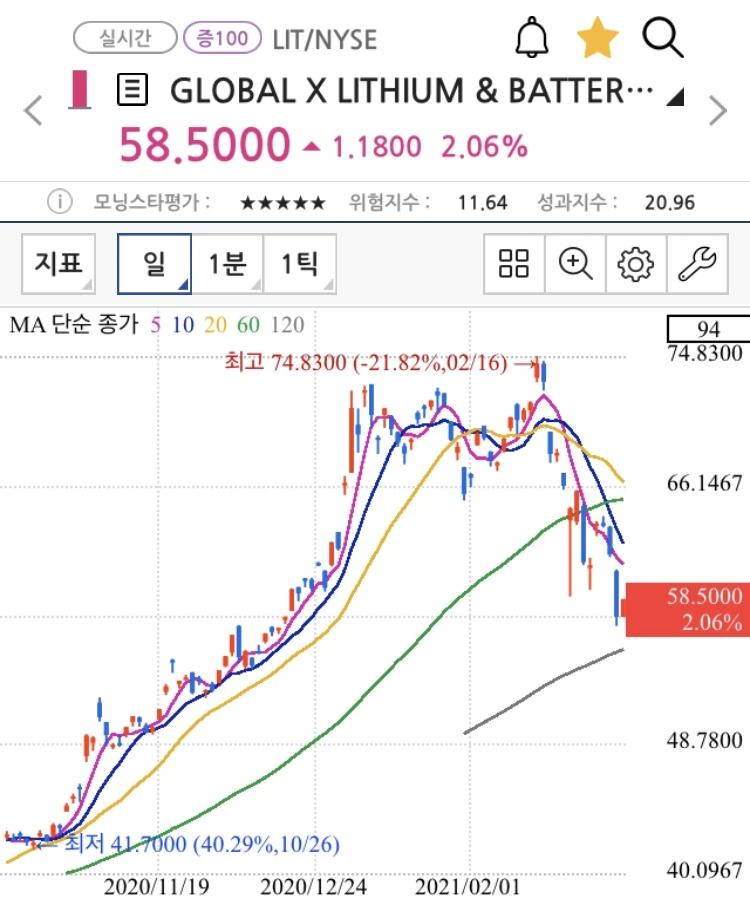Click the five-star Morningstar rating
Image resolution: width=750 pixels, height=901 pixels.
tap(283, 202)
